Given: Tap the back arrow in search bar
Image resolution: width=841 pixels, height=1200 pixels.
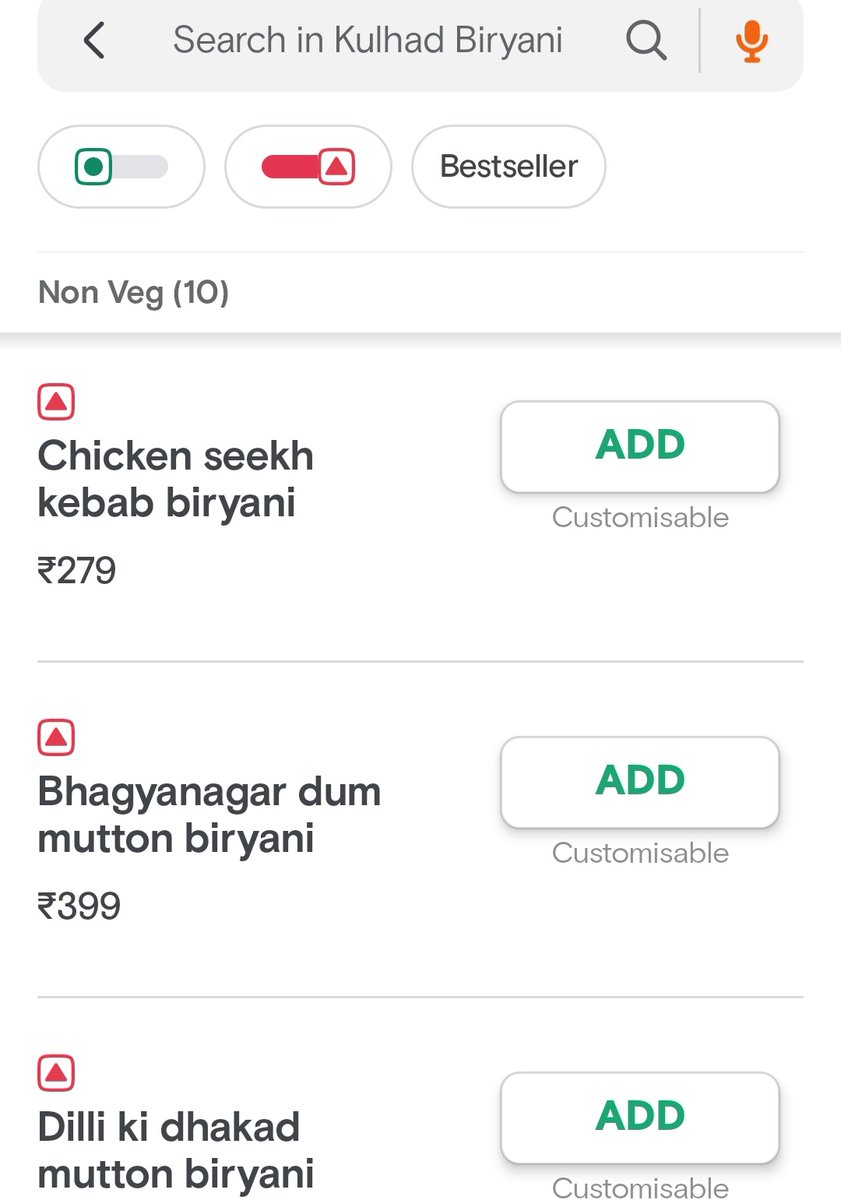Looking at the screenshot, I should [x=94, y=41].
